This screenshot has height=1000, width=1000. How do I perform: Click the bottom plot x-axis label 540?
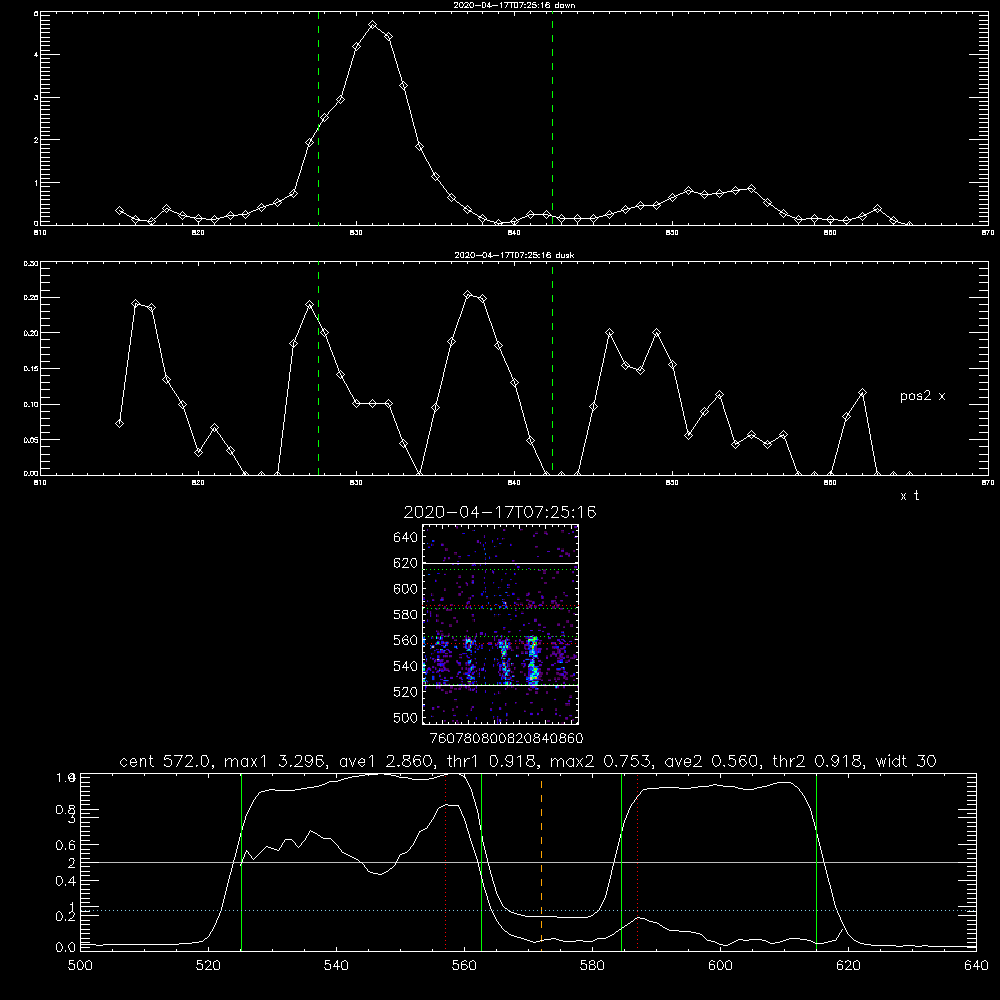(x=336, y=966)
